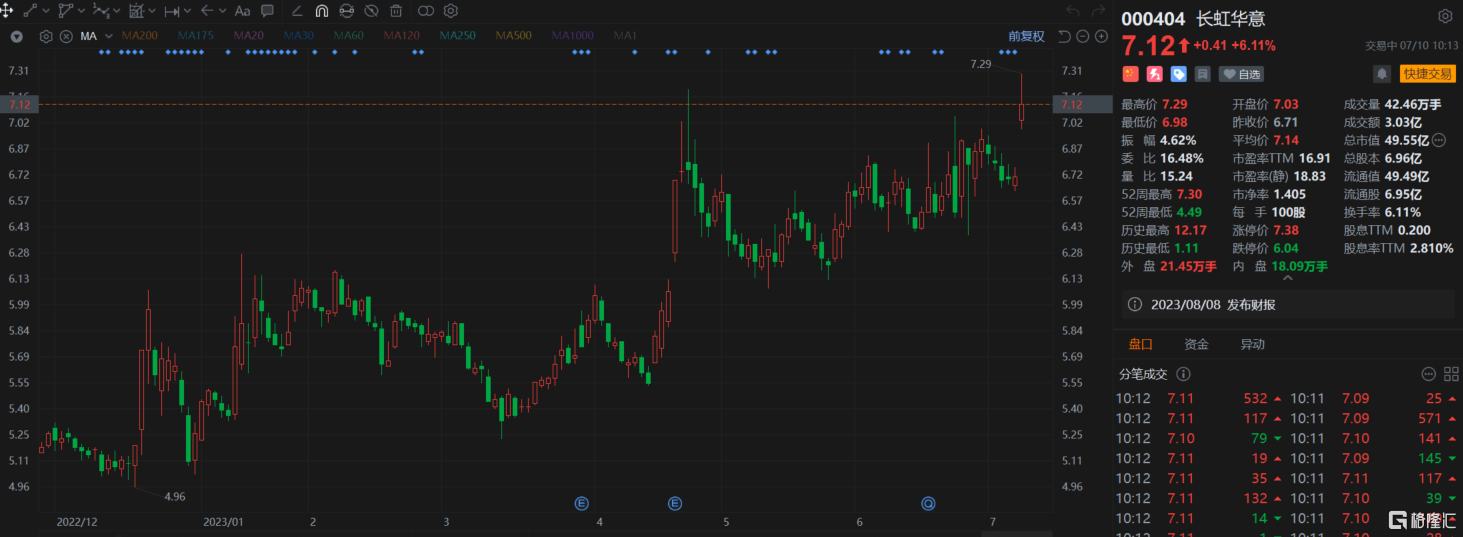1463x537 pixels.
Task: Click the pink lightning margin icon
Action: 1154,74
